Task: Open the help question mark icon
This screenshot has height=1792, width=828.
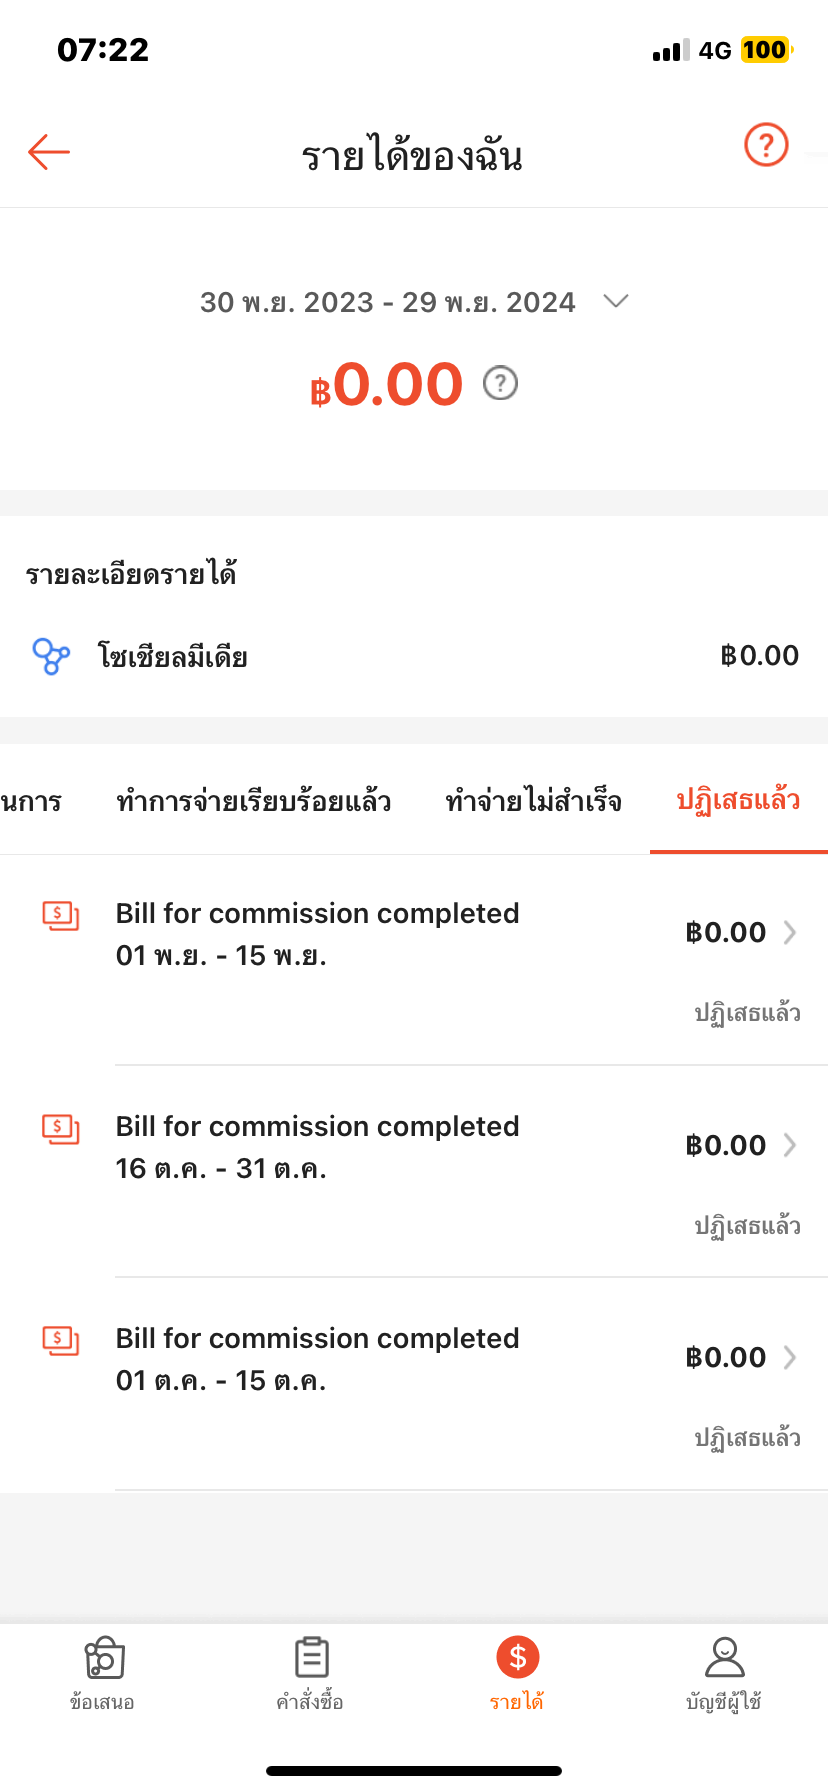Action: pyautogui.click(x=766, y=146)
